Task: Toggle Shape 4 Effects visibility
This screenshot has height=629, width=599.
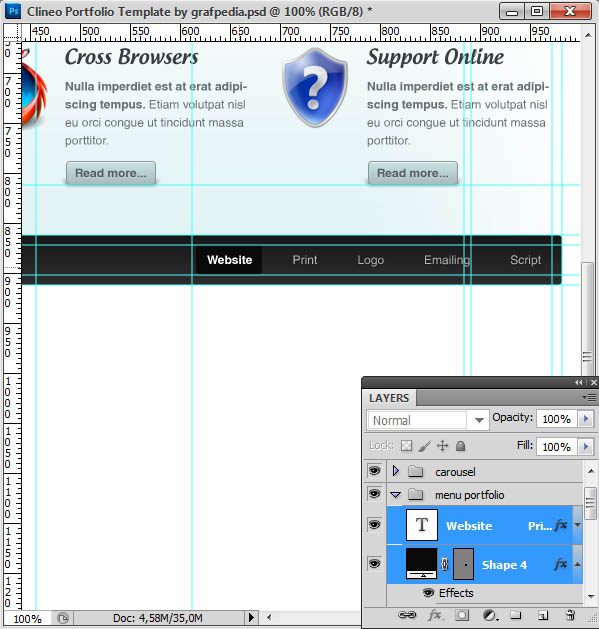Action: 428,592
